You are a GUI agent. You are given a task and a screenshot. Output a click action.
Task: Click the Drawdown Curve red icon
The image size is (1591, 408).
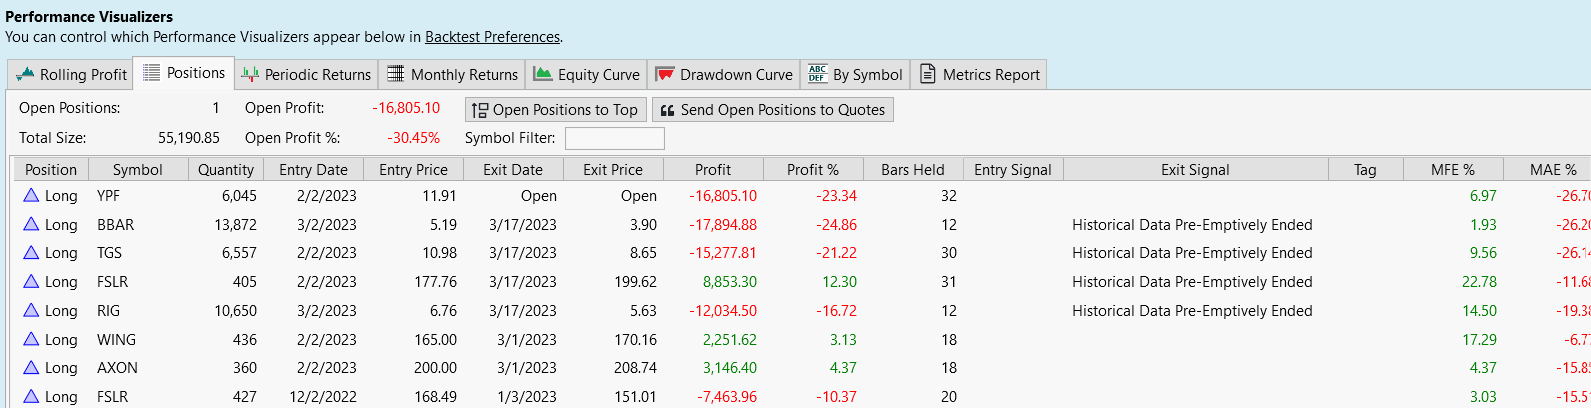(x=665, y=75)
